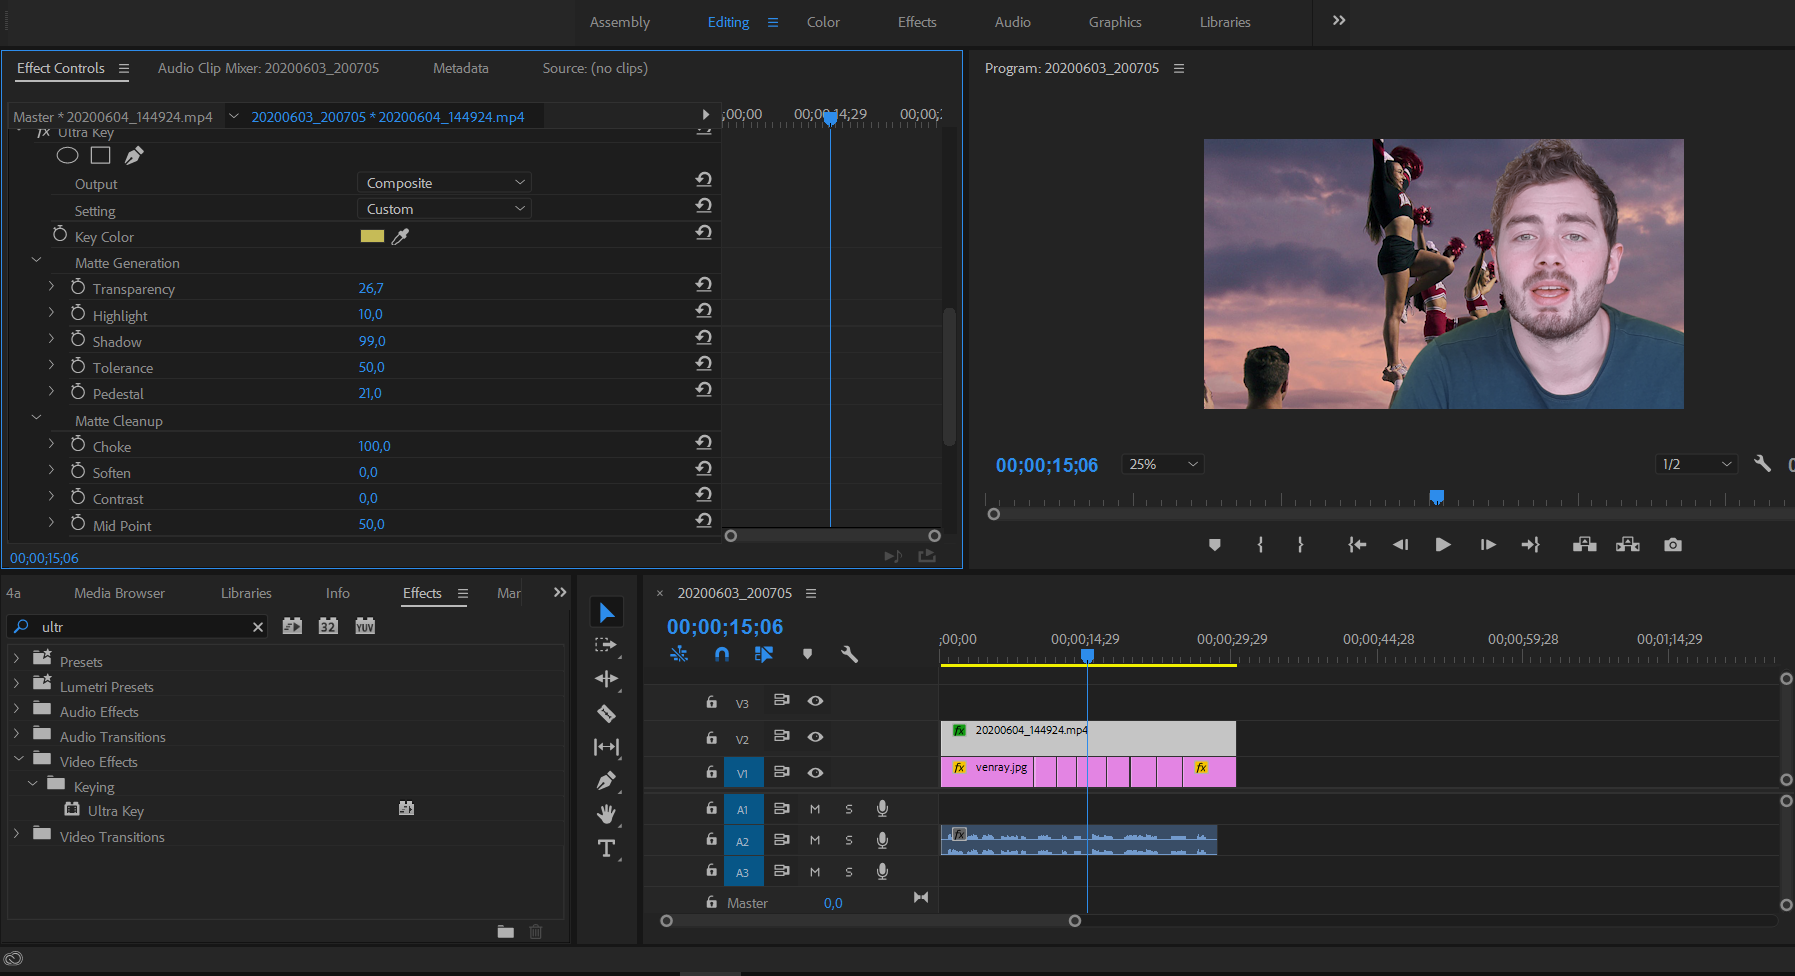Expand the Shadow parameter
The image size is (1795, 976).
(52, 339)
